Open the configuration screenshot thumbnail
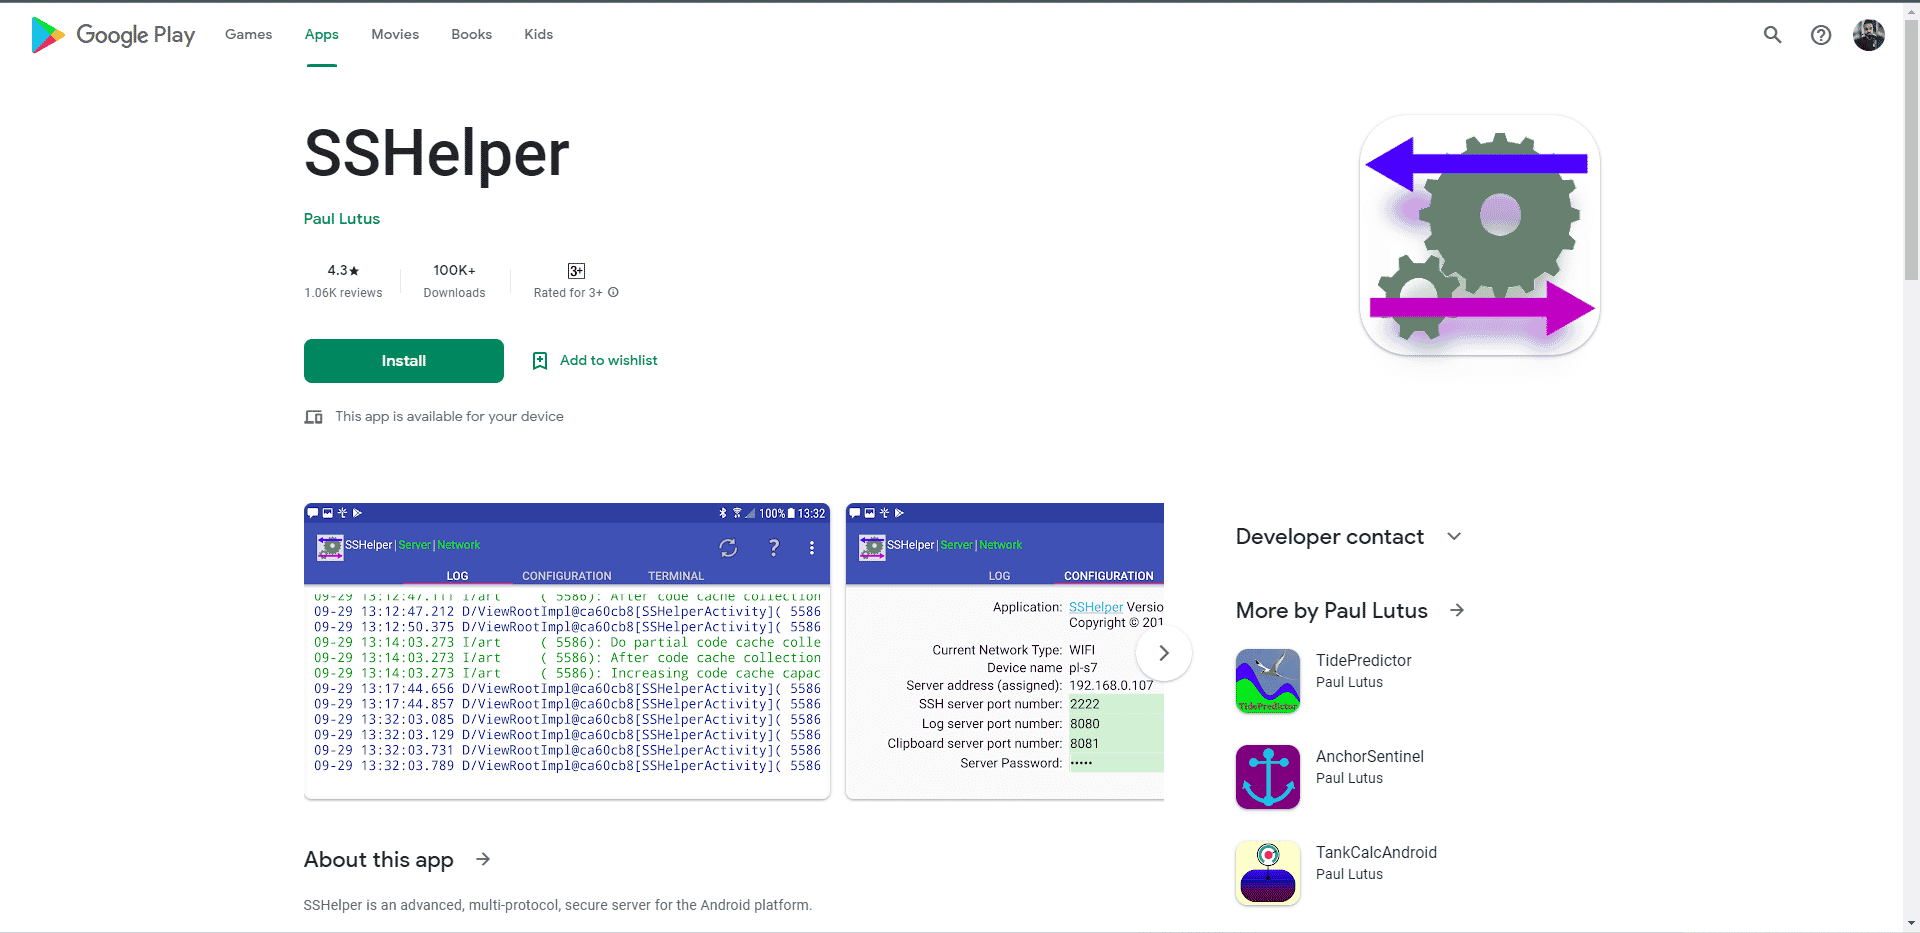The image size is (1920, 933). tap(1005, 651)
